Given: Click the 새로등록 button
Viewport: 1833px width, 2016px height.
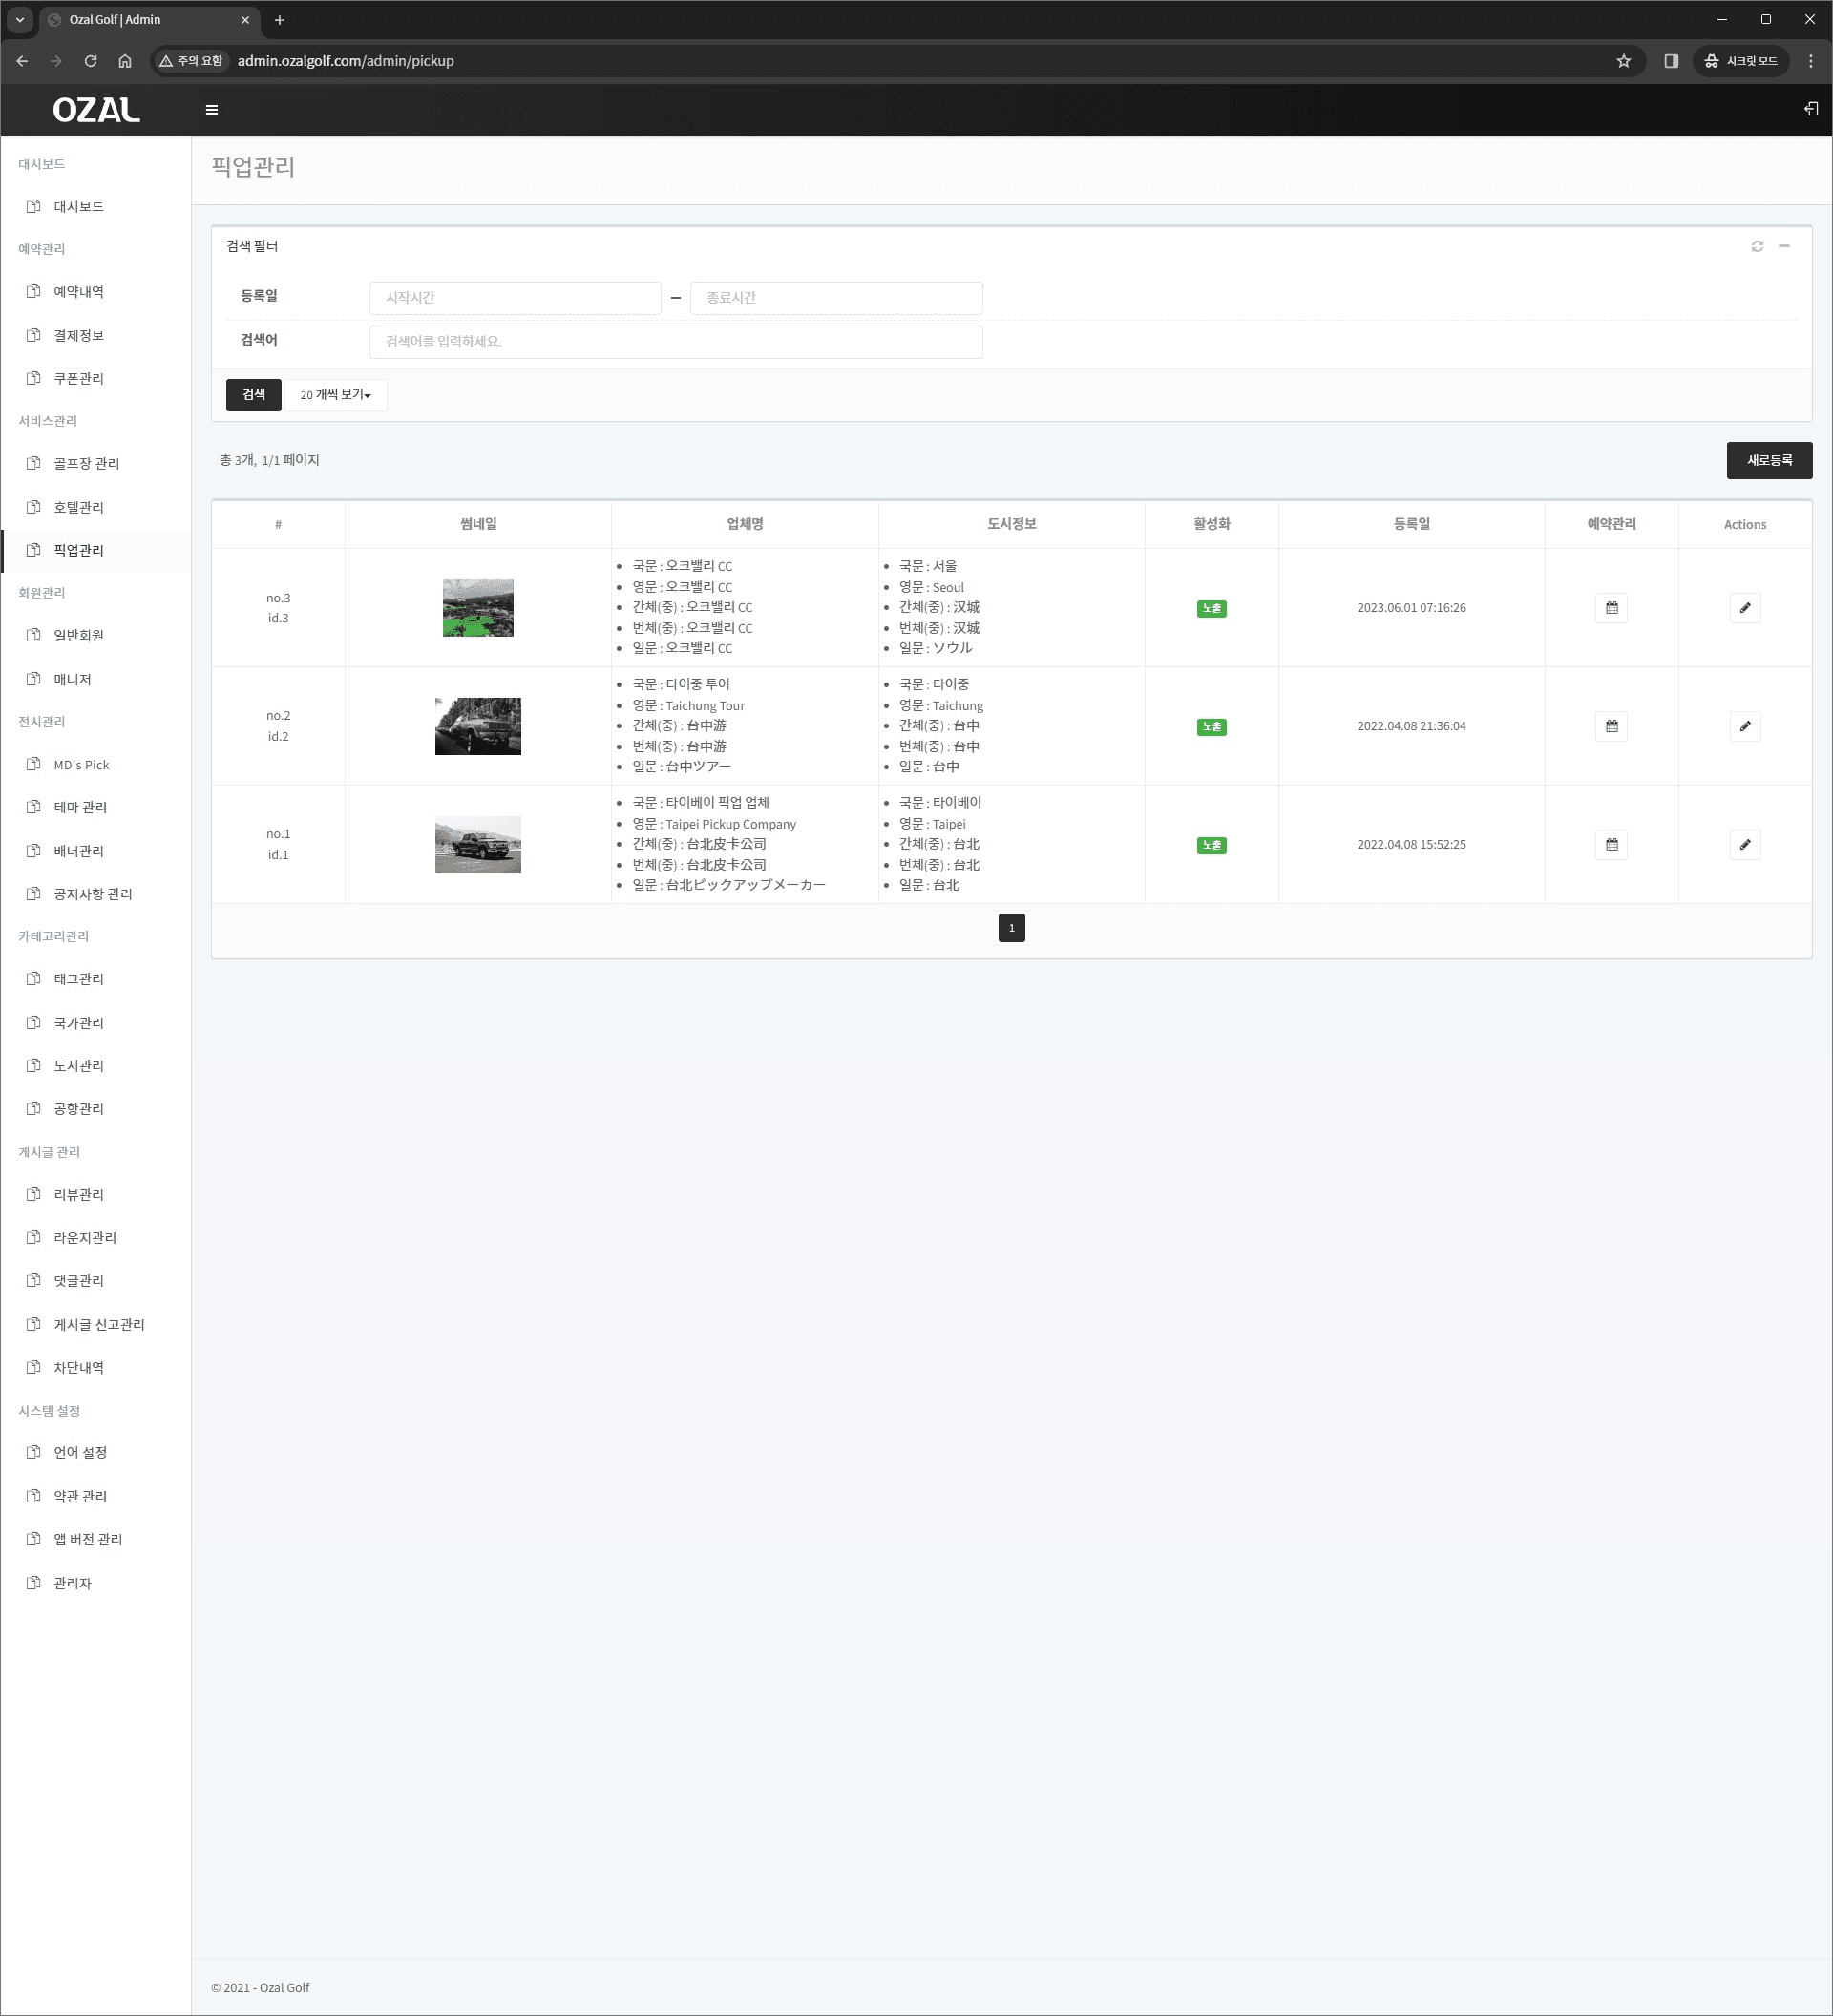Looking at the screenshot, I should coord(1768,461).
